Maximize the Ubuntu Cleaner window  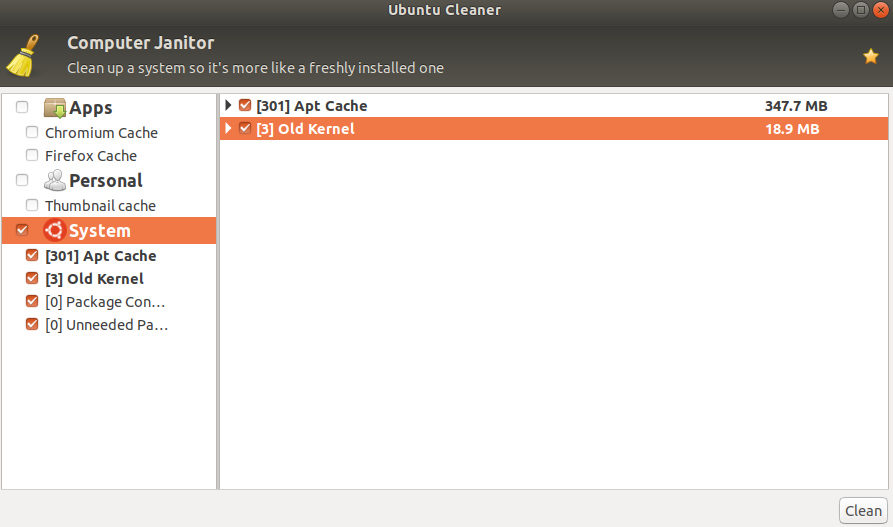(861, 10)
